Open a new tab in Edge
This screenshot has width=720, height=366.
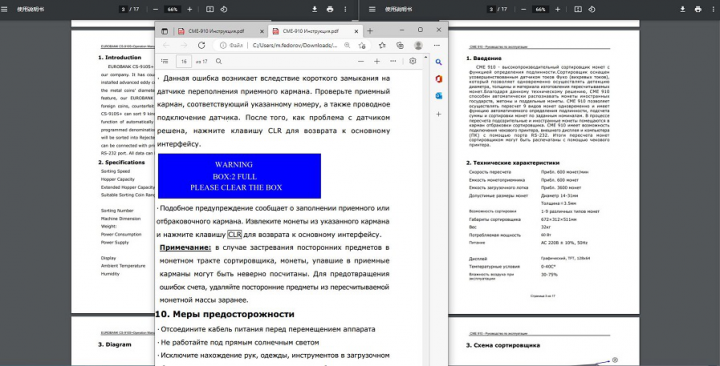click(370, 31)
